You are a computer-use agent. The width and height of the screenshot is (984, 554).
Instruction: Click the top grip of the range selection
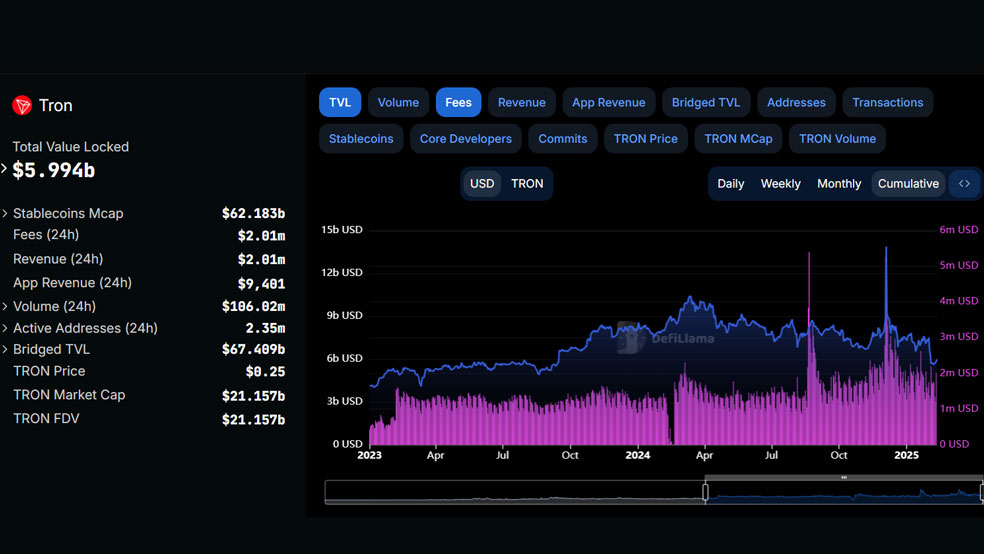tap(844, 478)
